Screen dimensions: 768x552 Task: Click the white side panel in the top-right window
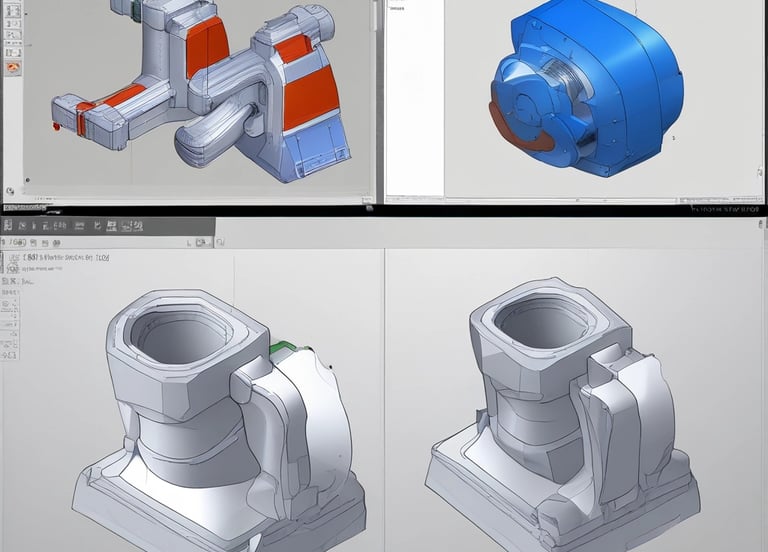(x=415, y=98)
